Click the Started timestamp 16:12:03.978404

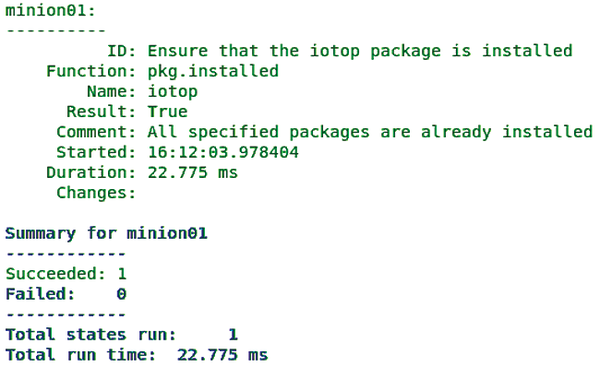(x=223, y=152)
